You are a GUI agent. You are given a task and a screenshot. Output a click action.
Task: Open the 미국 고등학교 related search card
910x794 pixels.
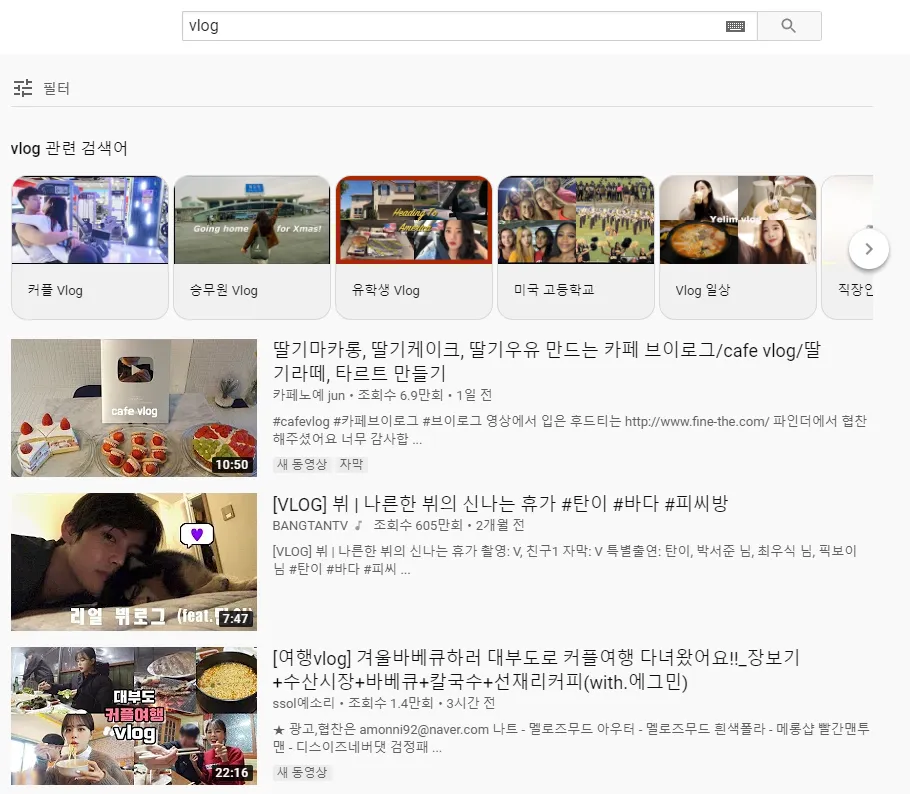point(576,247)
